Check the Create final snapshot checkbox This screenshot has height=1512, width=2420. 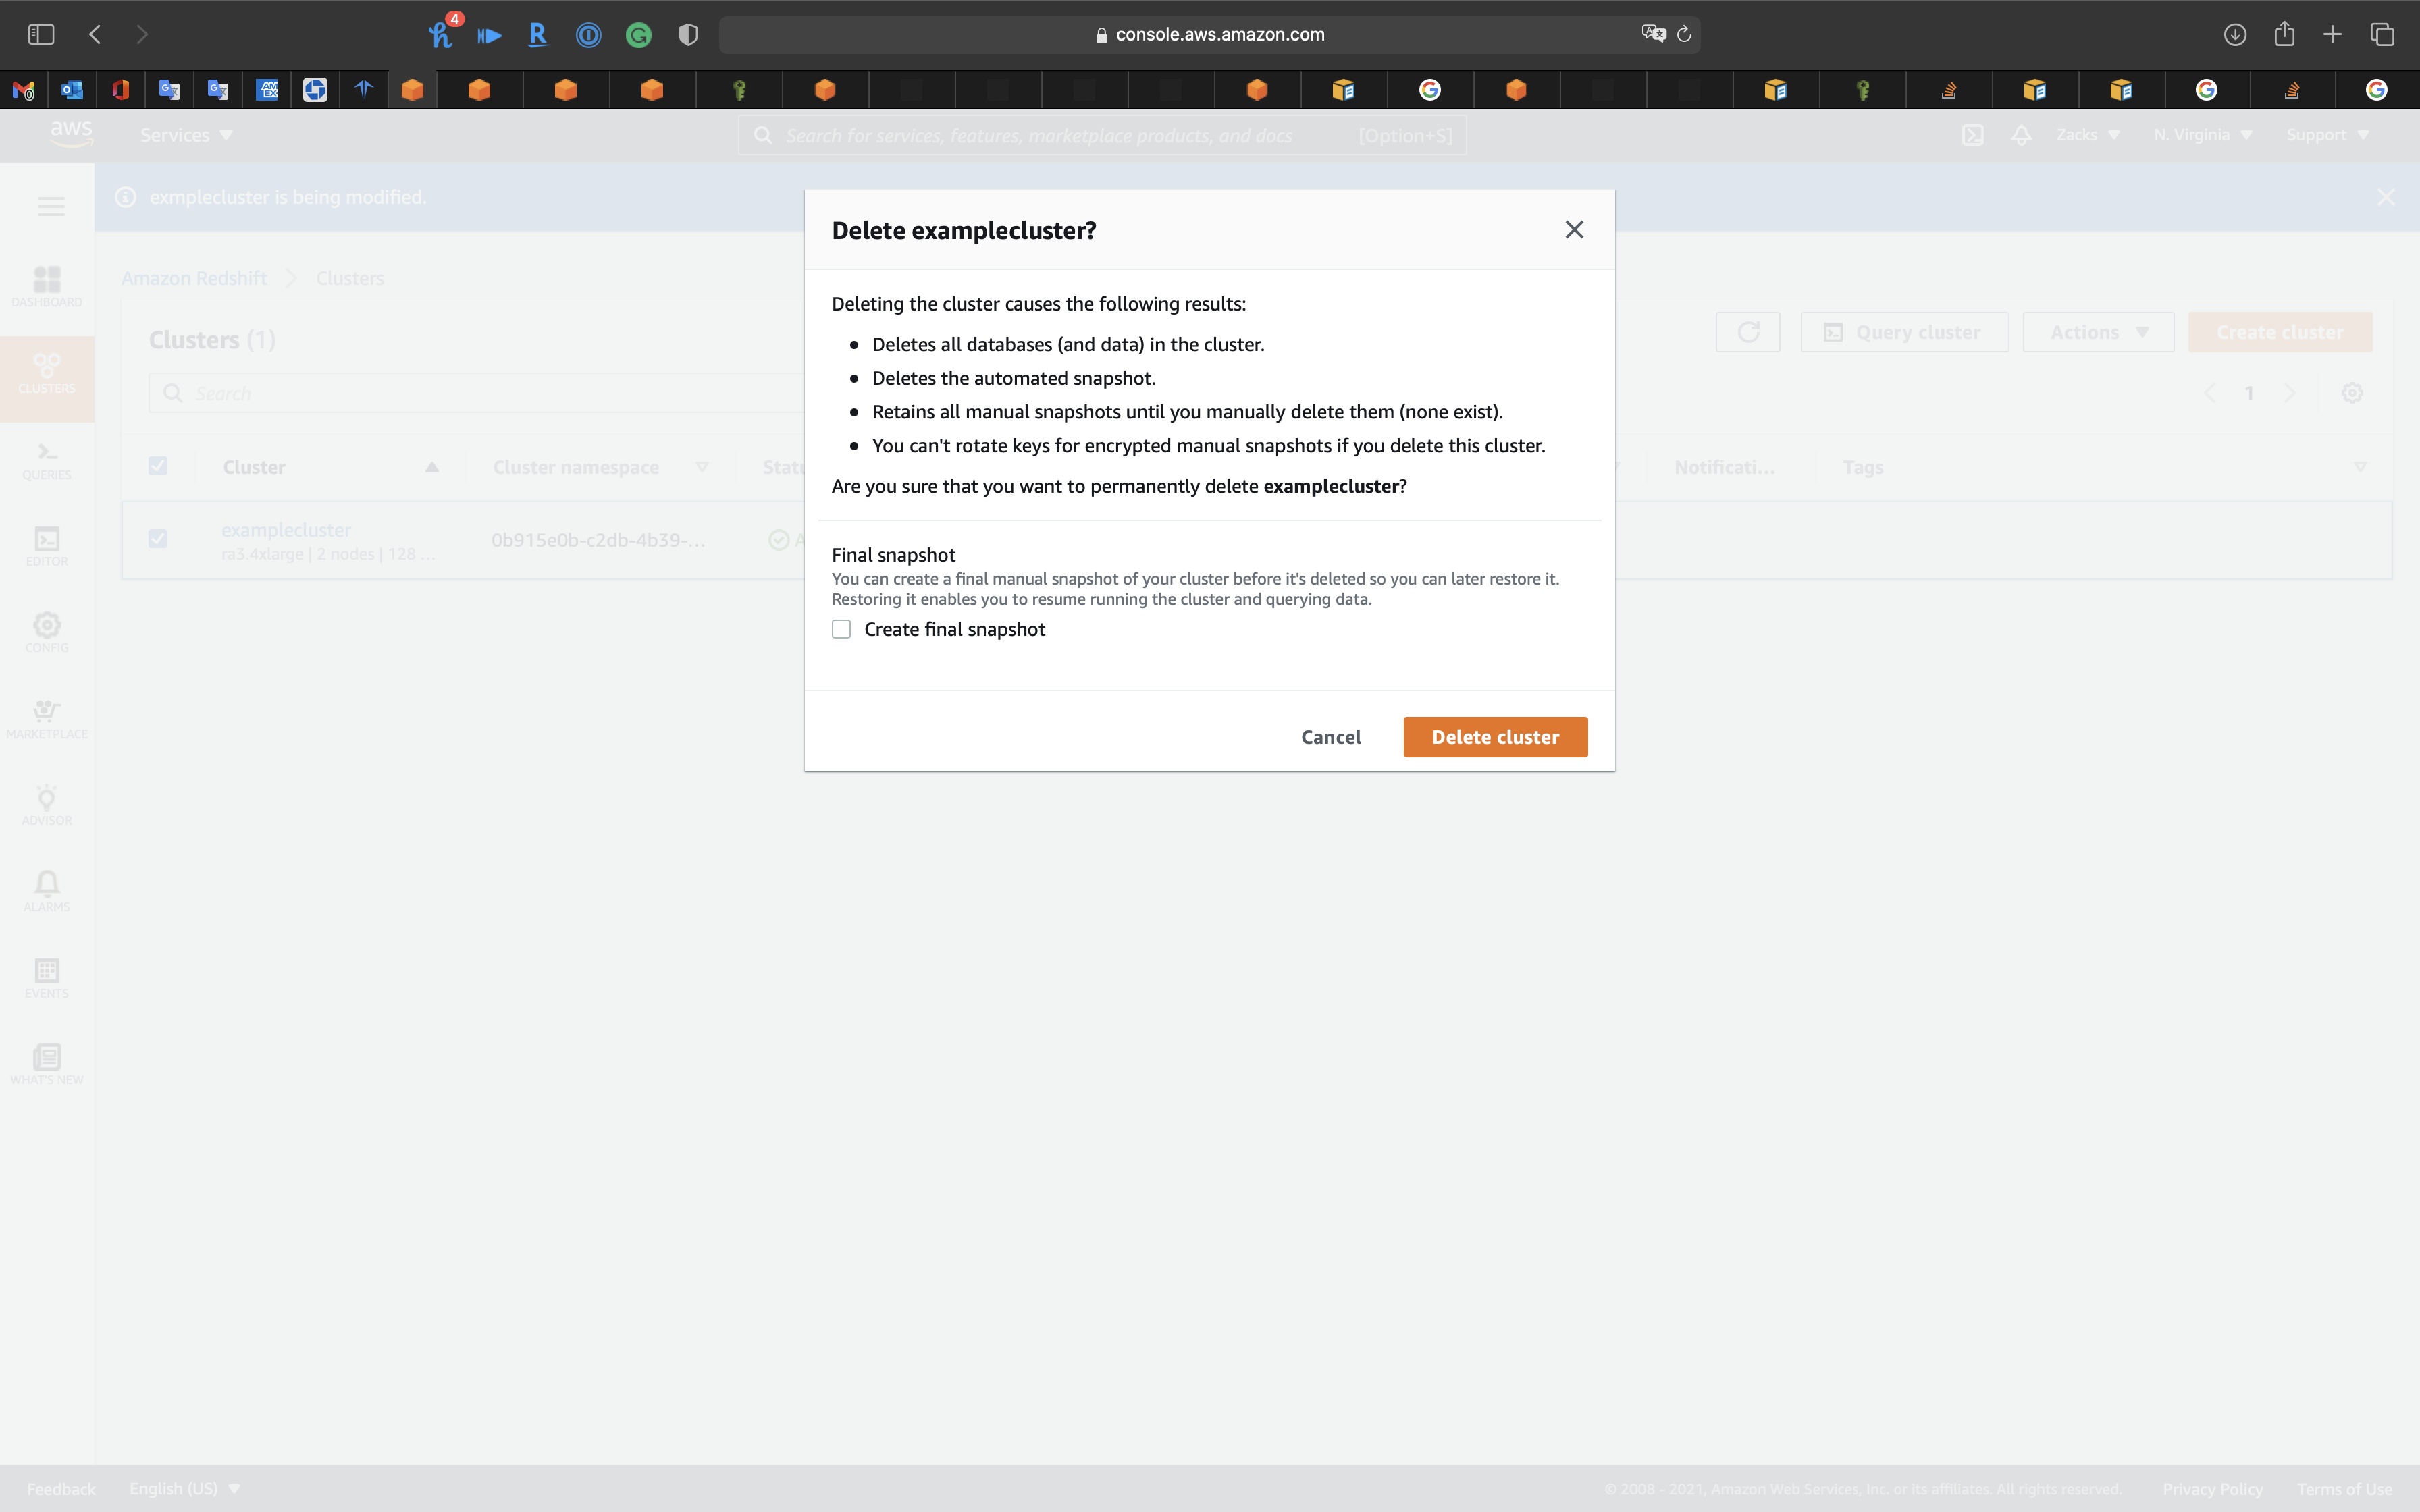[x=841, y=629]
